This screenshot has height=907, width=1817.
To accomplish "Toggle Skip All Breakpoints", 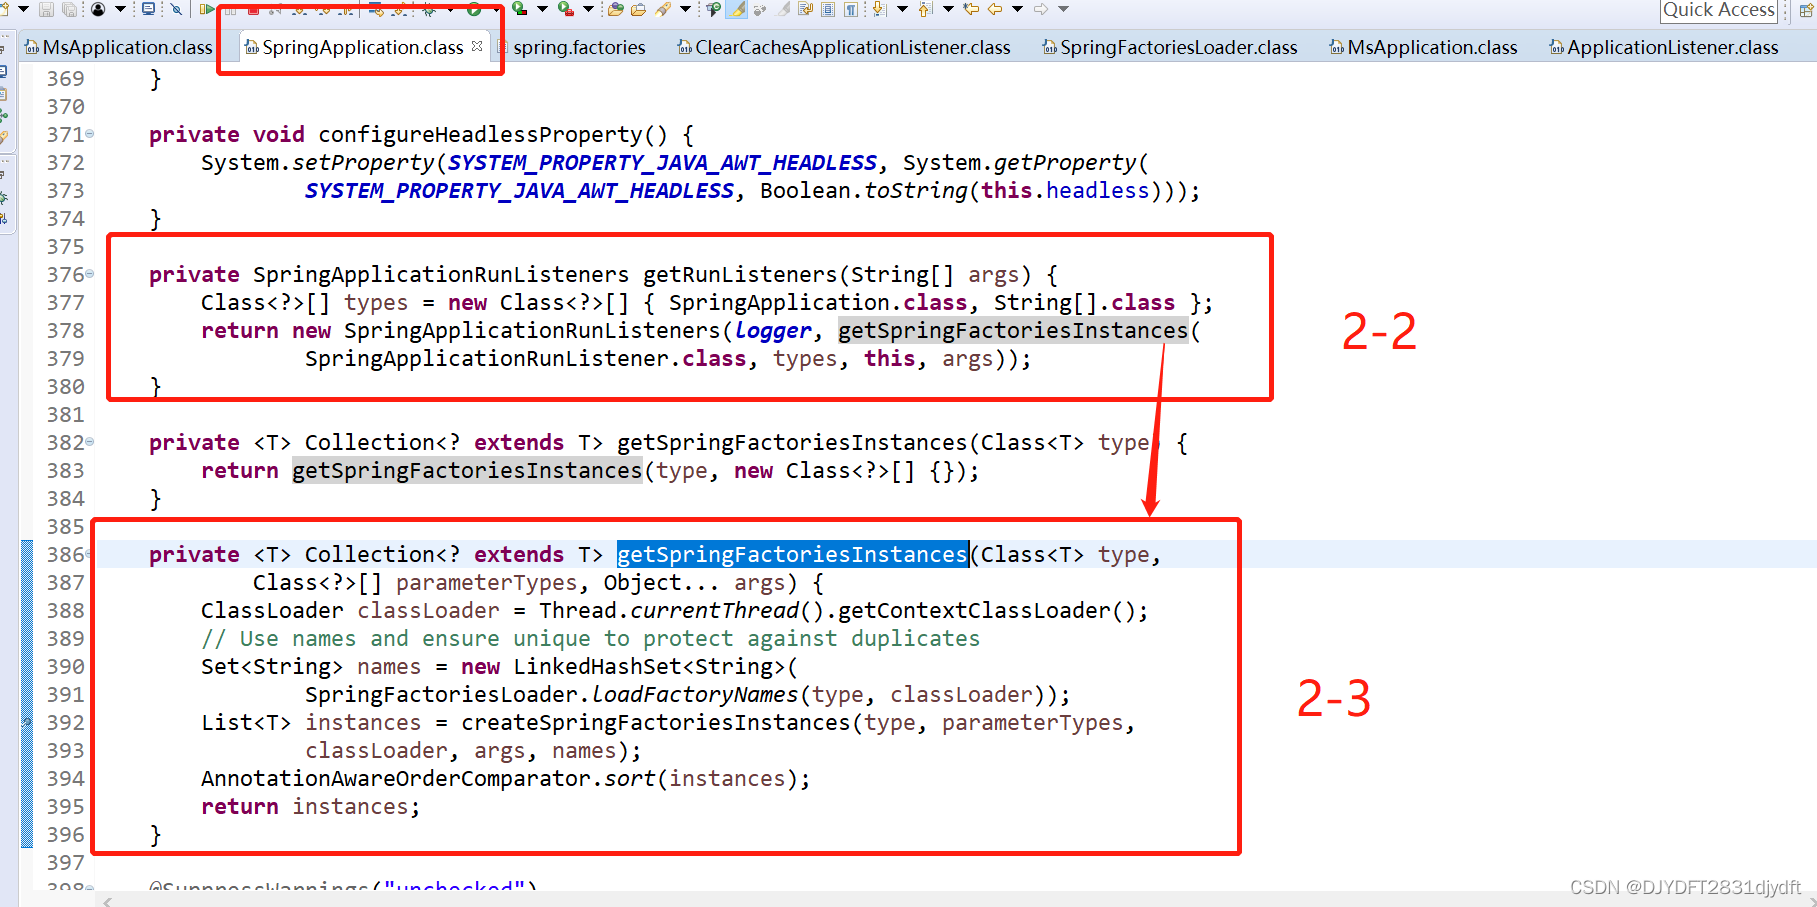I will (175, 11).
